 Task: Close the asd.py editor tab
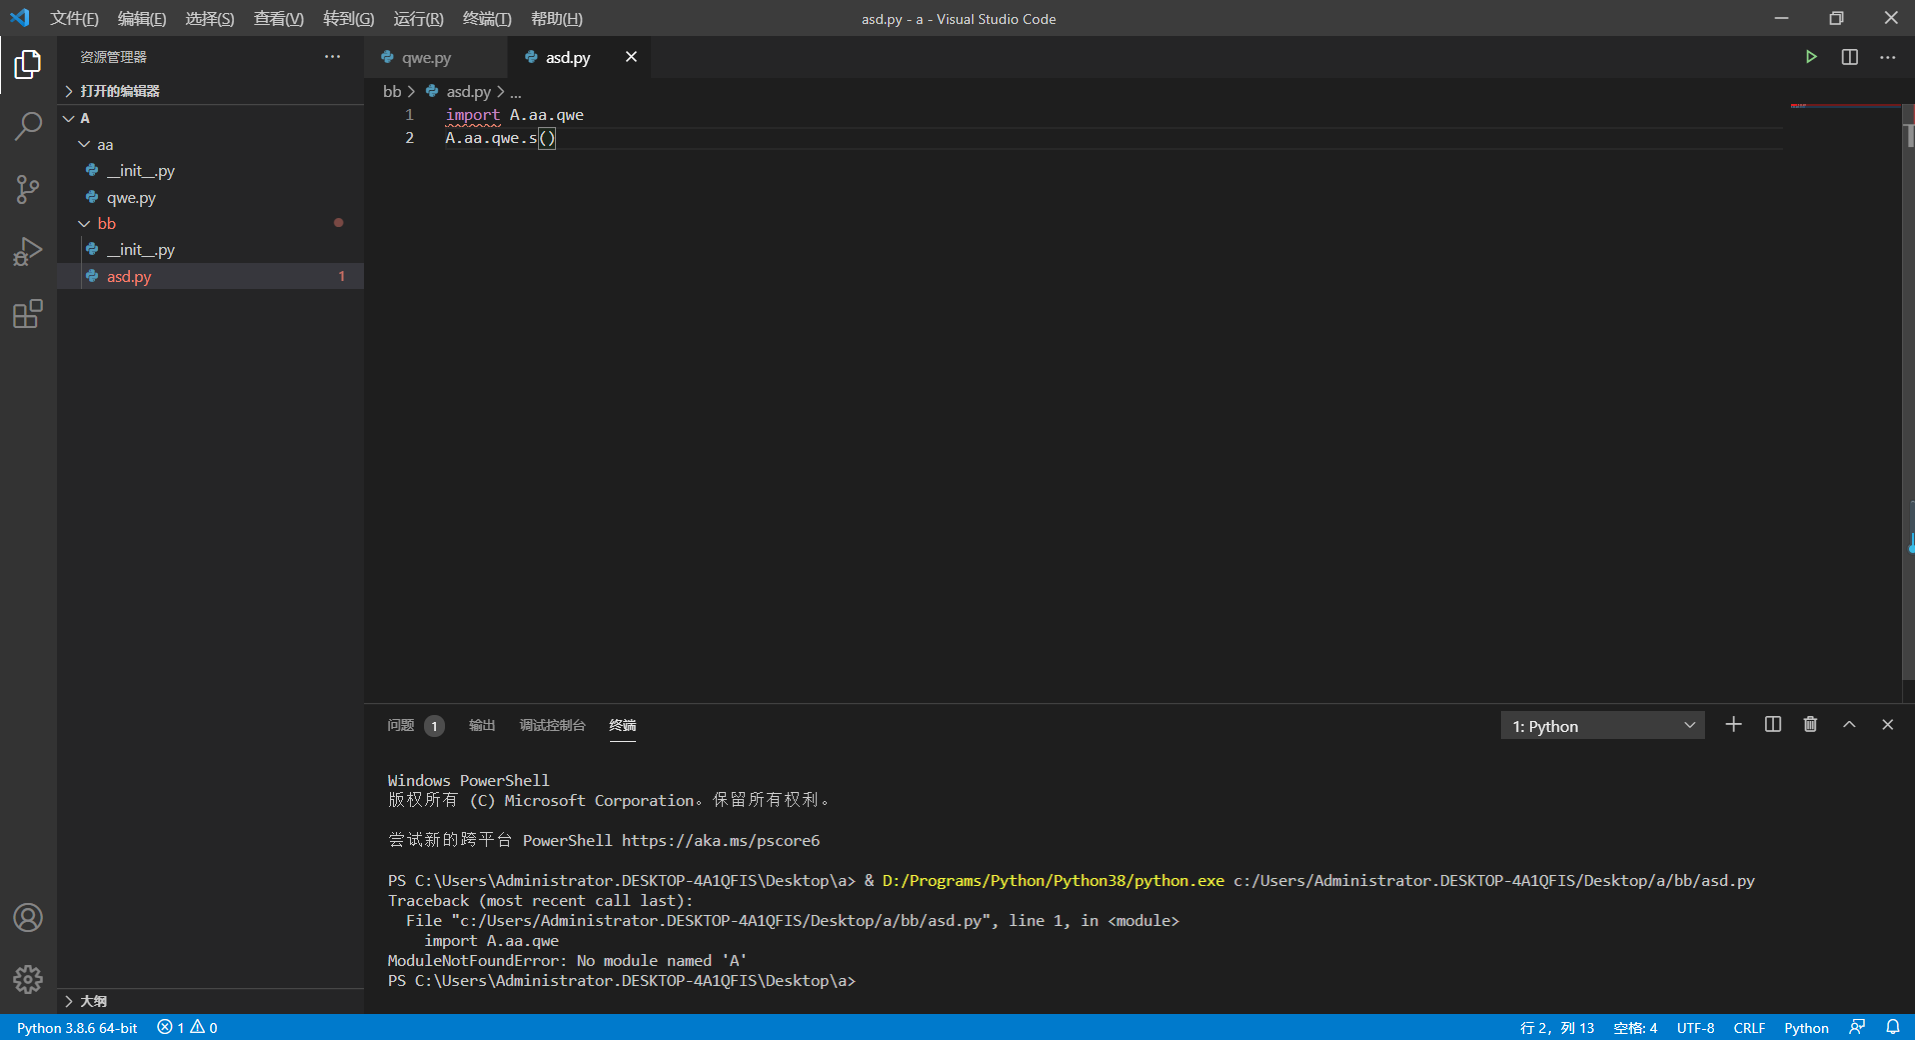click(x=631, y=57)
